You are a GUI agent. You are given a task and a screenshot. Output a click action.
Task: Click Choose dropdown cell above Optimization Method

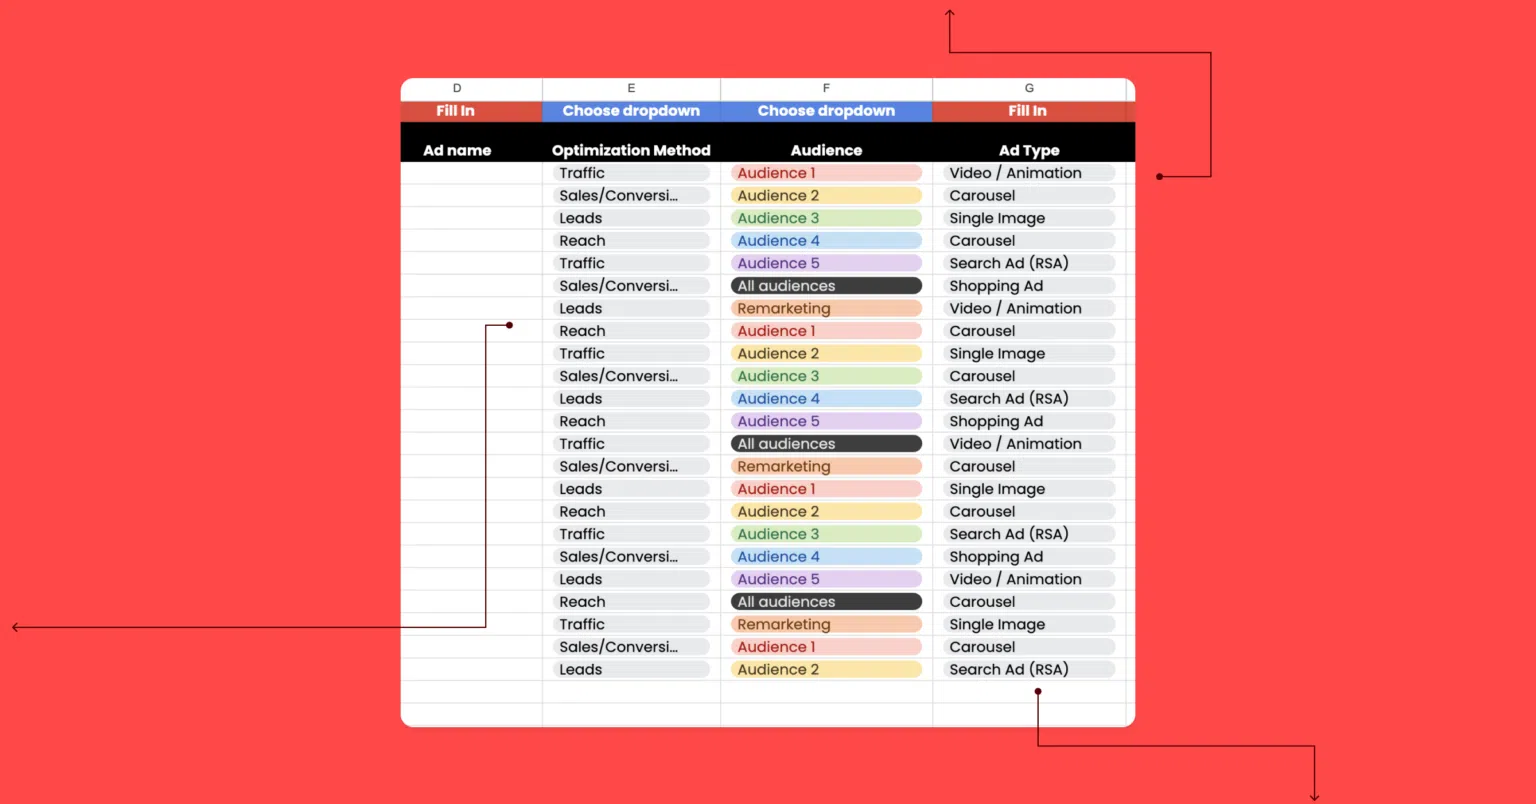[x=631, y=111]
